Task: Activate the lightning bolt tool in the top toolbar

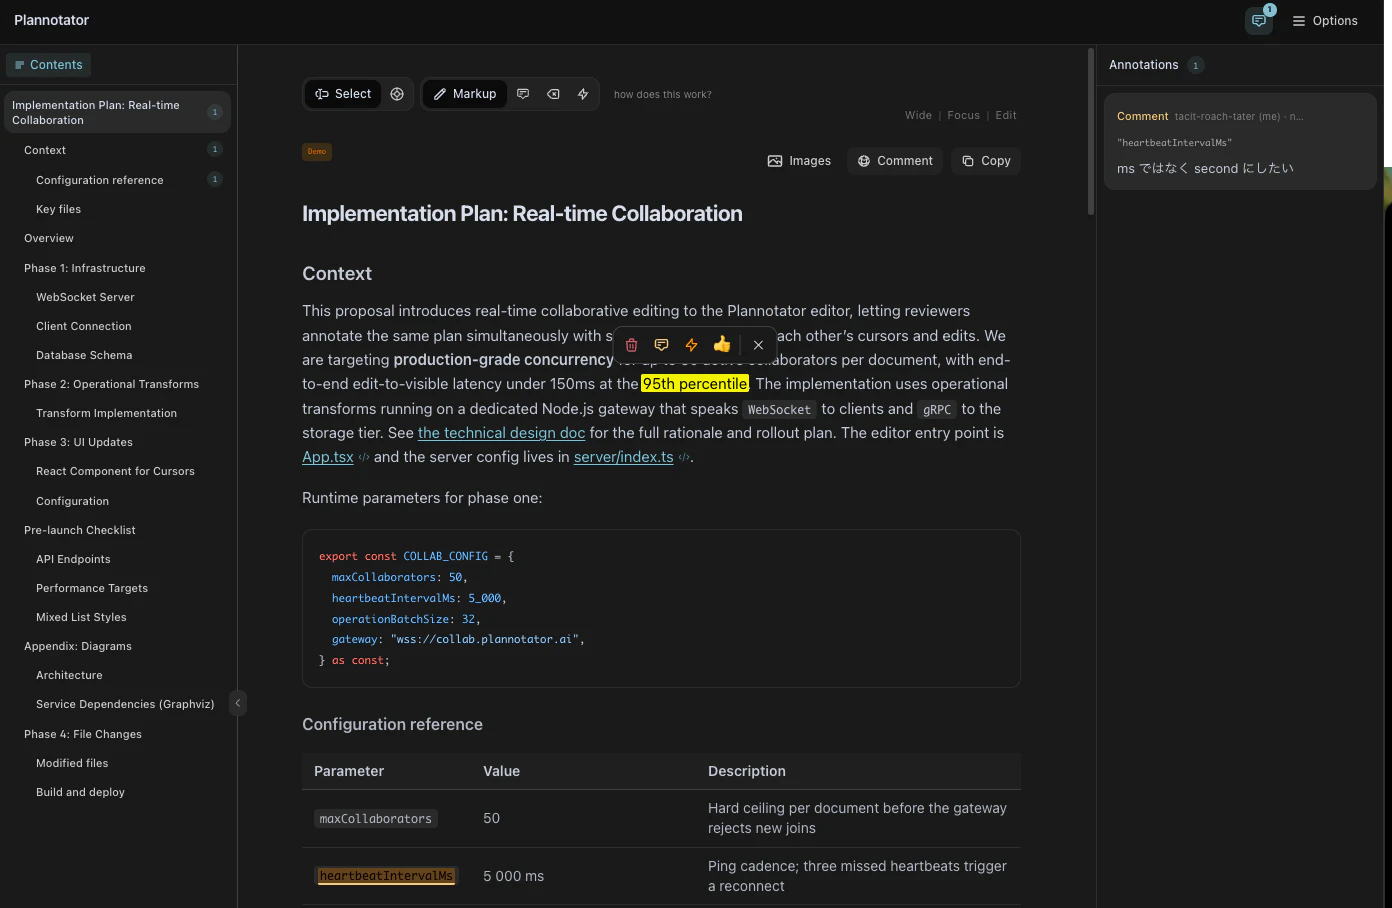Action: 583,94
